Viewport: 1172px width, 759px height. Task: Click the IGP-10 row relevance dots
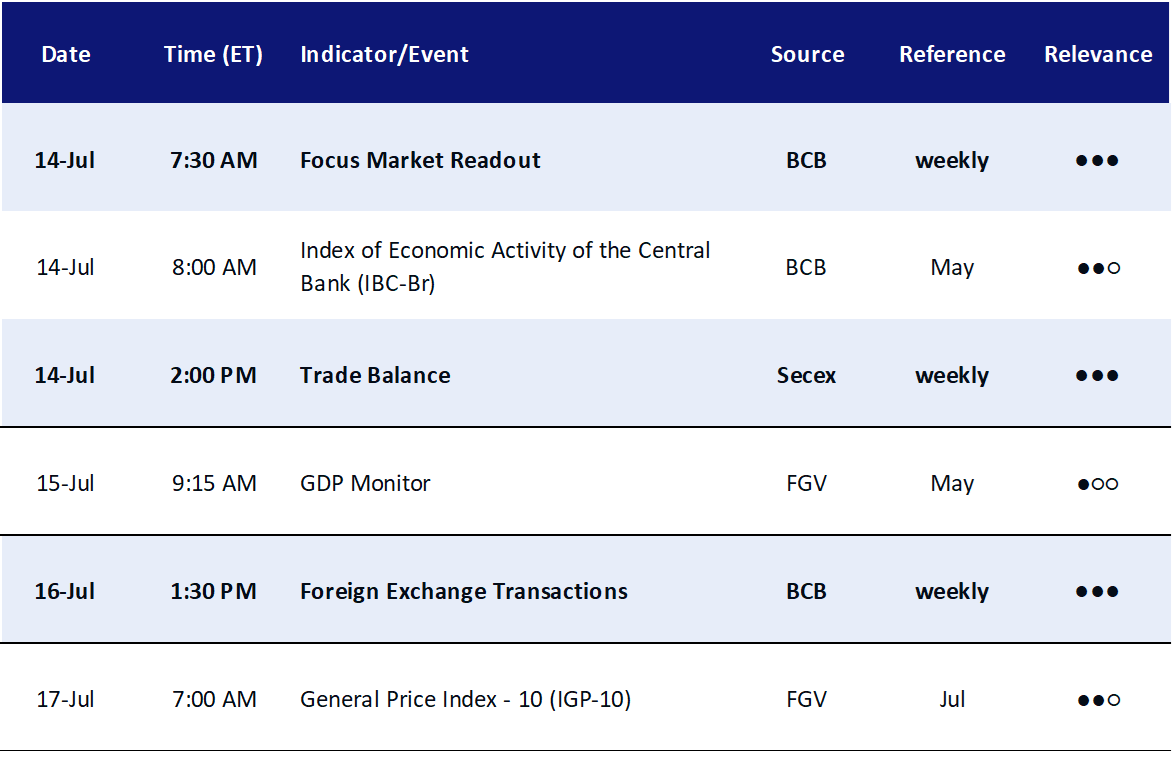(x=1098, y=700)
